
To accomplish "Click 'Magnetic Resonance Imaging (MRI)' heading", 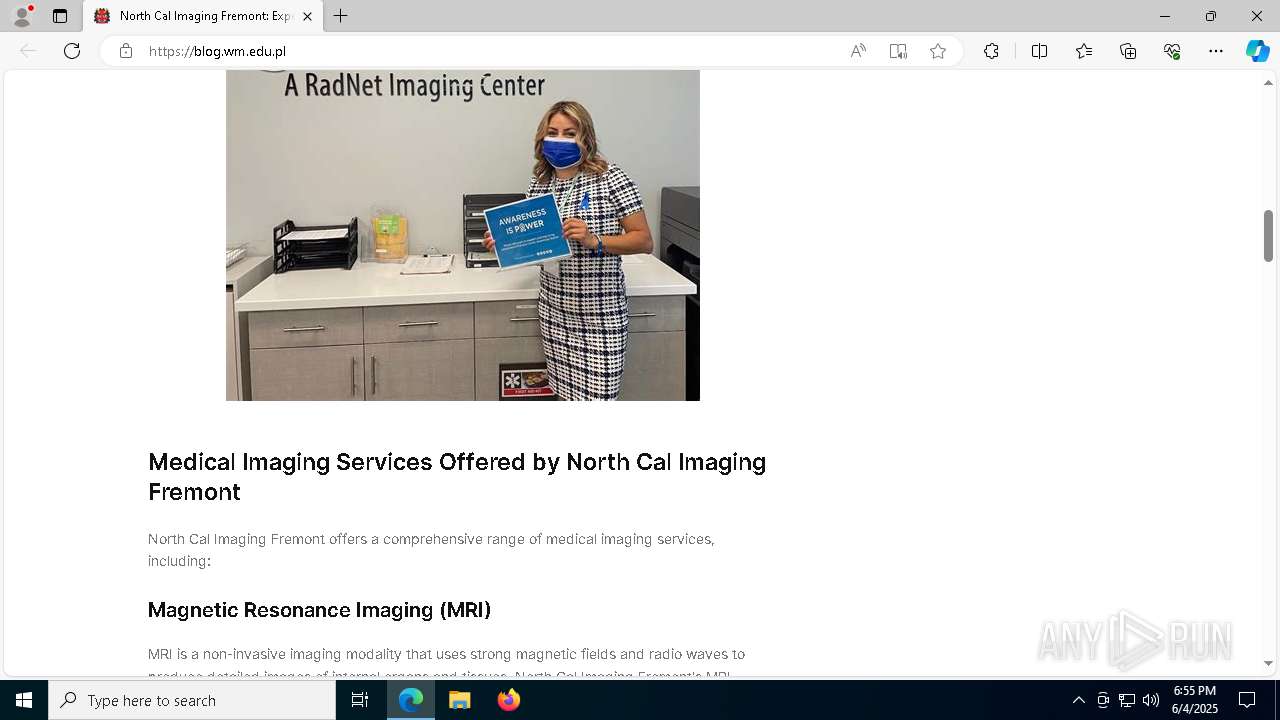I will pos(319,610).
